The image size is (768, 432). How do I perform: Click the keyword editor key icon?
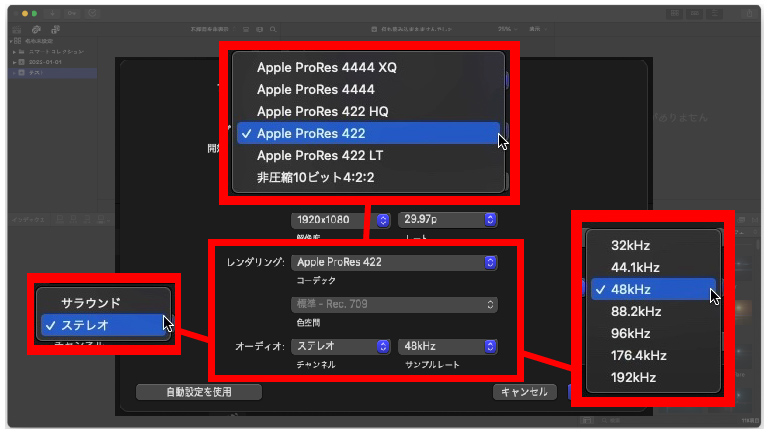click(x=72, y=13)
